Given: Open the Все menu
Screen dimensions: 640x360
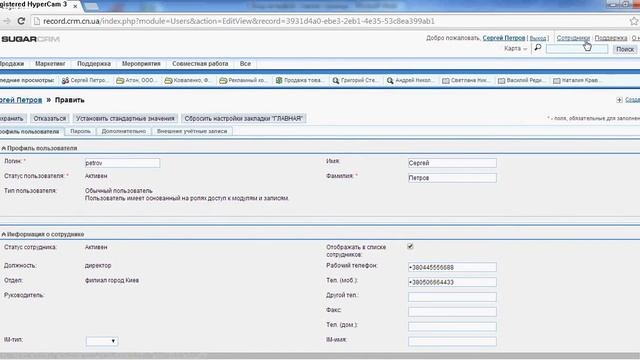Looking at the screenshot, I should pos(245,64).
